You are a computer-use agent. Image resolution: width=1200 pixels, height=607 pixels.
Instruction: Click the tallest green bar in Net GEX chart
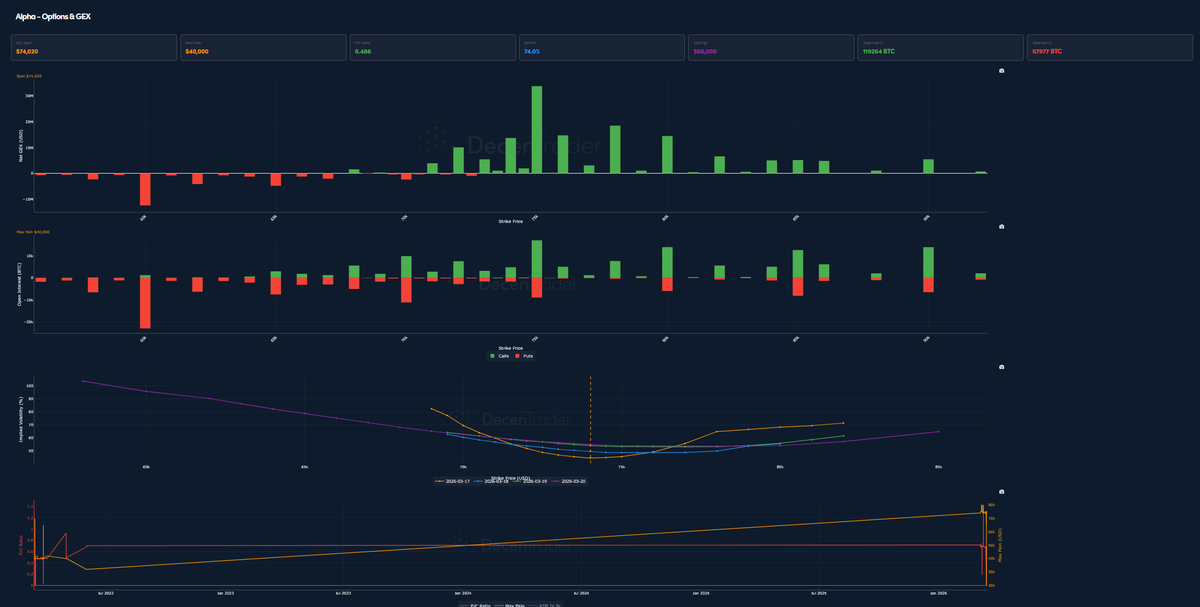pyautogui.click(x=537, y=129)
